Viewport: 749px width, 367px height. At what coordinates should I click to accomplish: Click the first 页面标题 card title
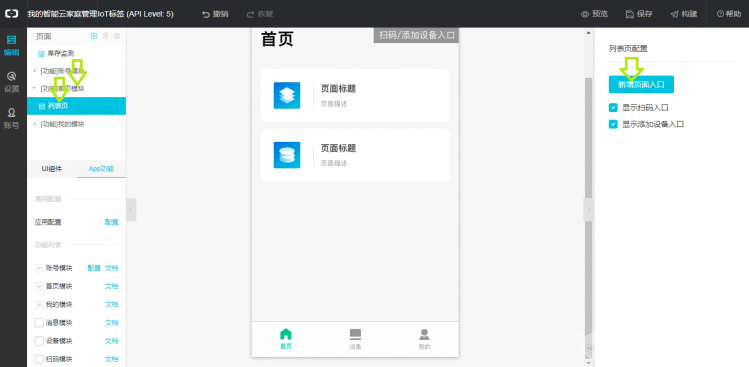tap(338, 88)
